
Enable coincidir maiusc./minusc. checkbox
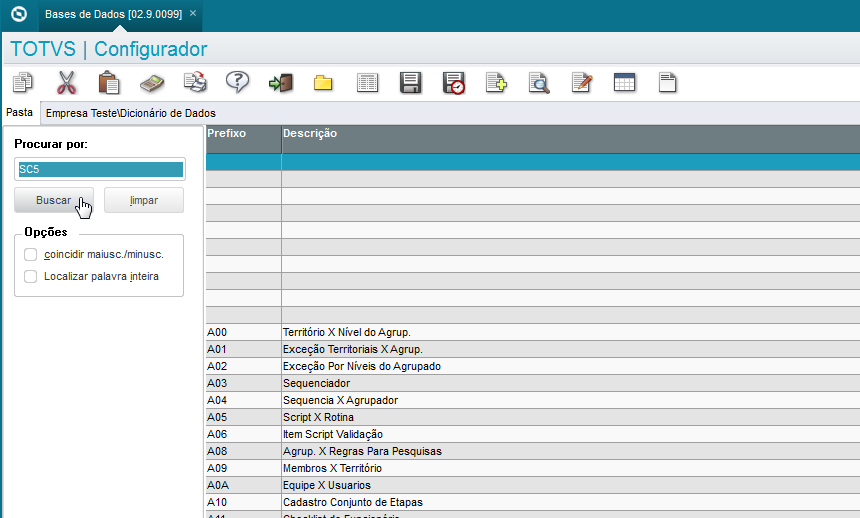[x=31, y=255]
